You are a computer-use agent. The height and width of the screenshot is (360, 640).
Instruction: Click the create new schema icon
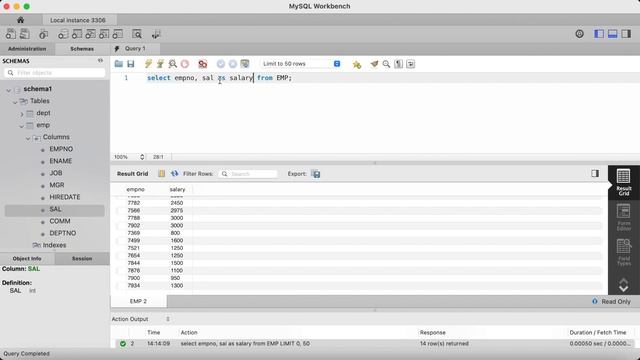point(63,34)
